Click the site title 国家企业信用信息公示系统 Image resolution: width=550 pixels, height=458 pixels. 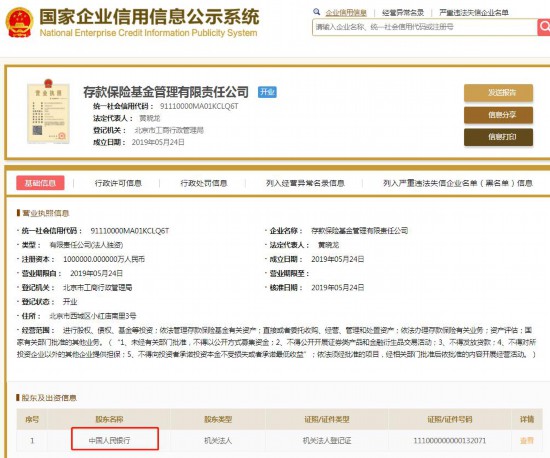(x=149, y=16)
